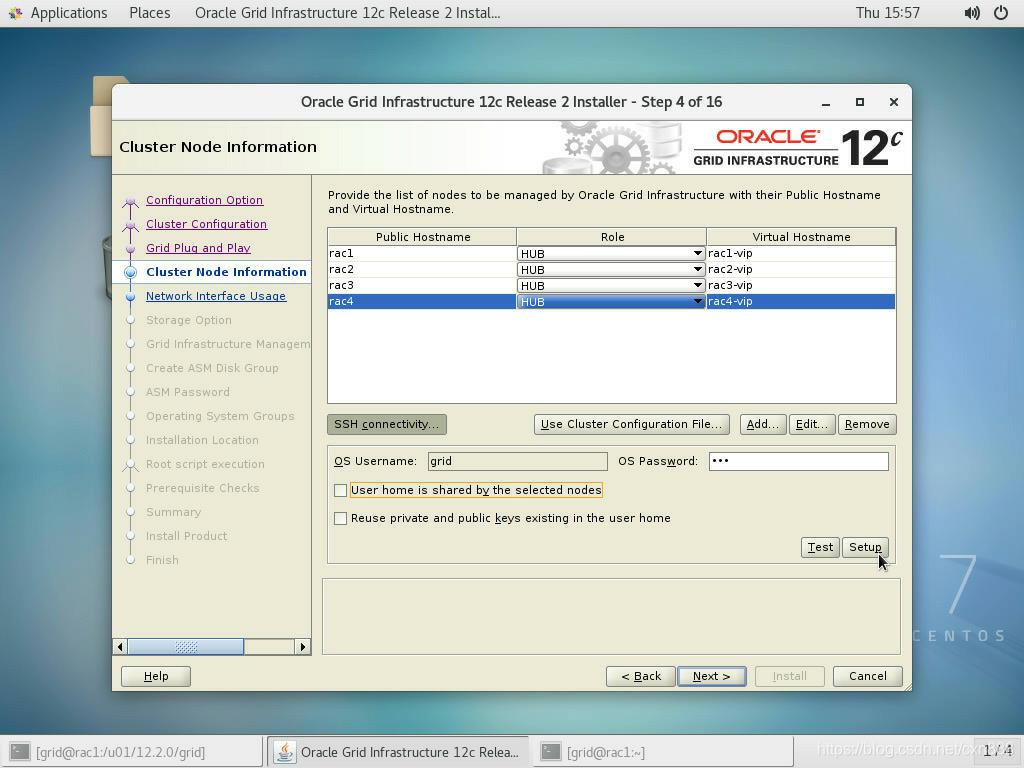Click the left arrow of the sidebar scrollbar

click(120, 647)
